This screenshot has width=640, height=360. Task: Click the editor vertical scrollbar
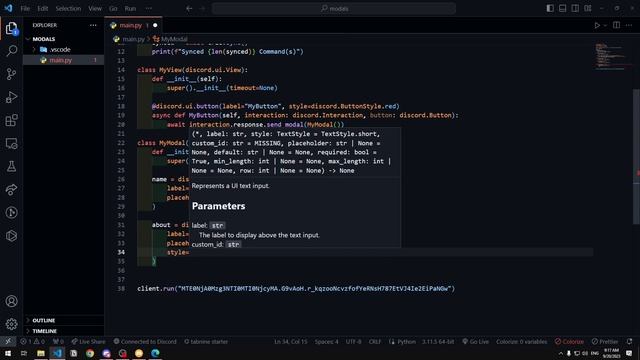[636, 156]
